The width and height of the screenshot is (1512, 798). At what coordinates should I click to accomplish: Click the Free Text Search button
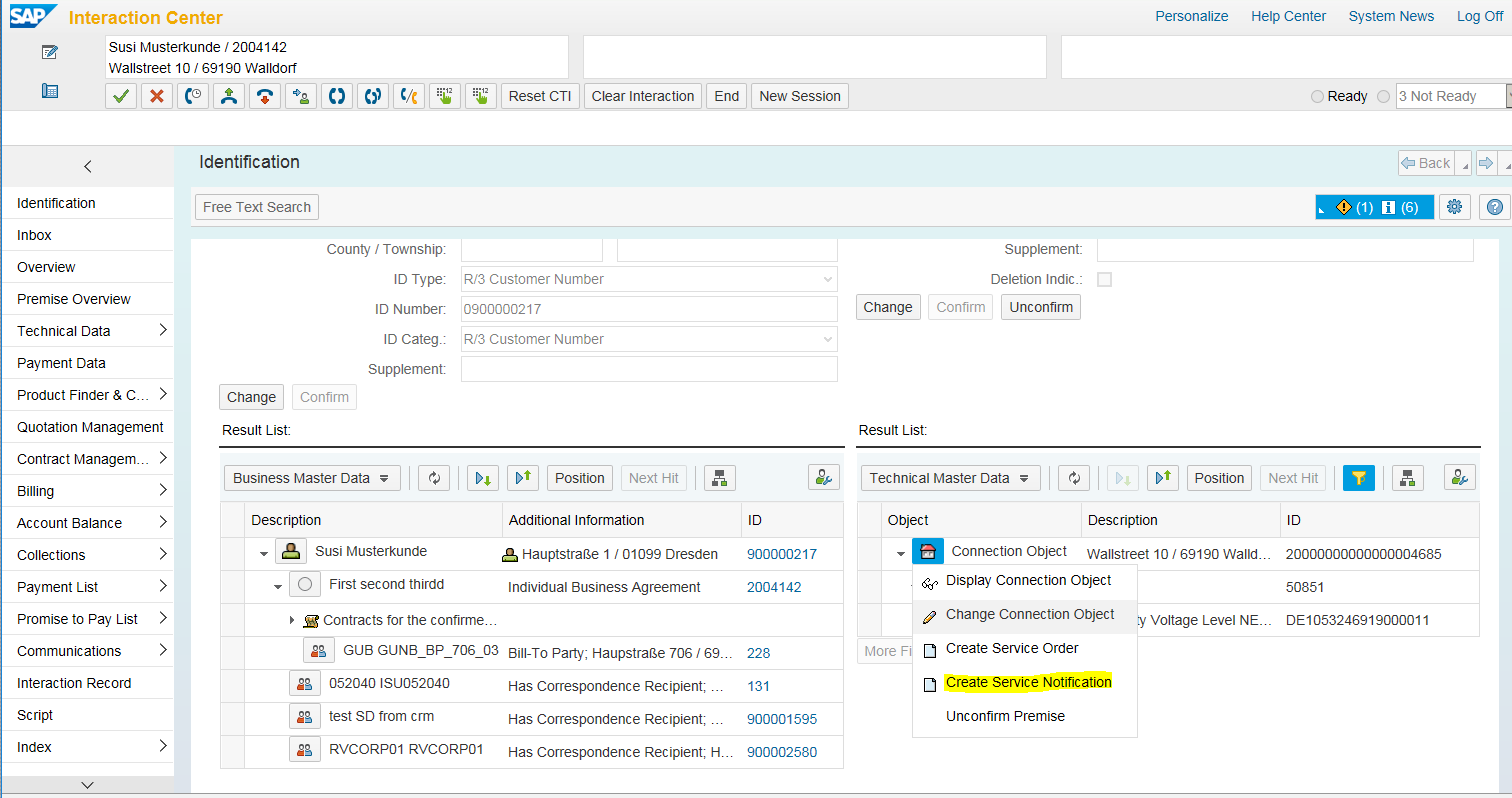[257, 207]
